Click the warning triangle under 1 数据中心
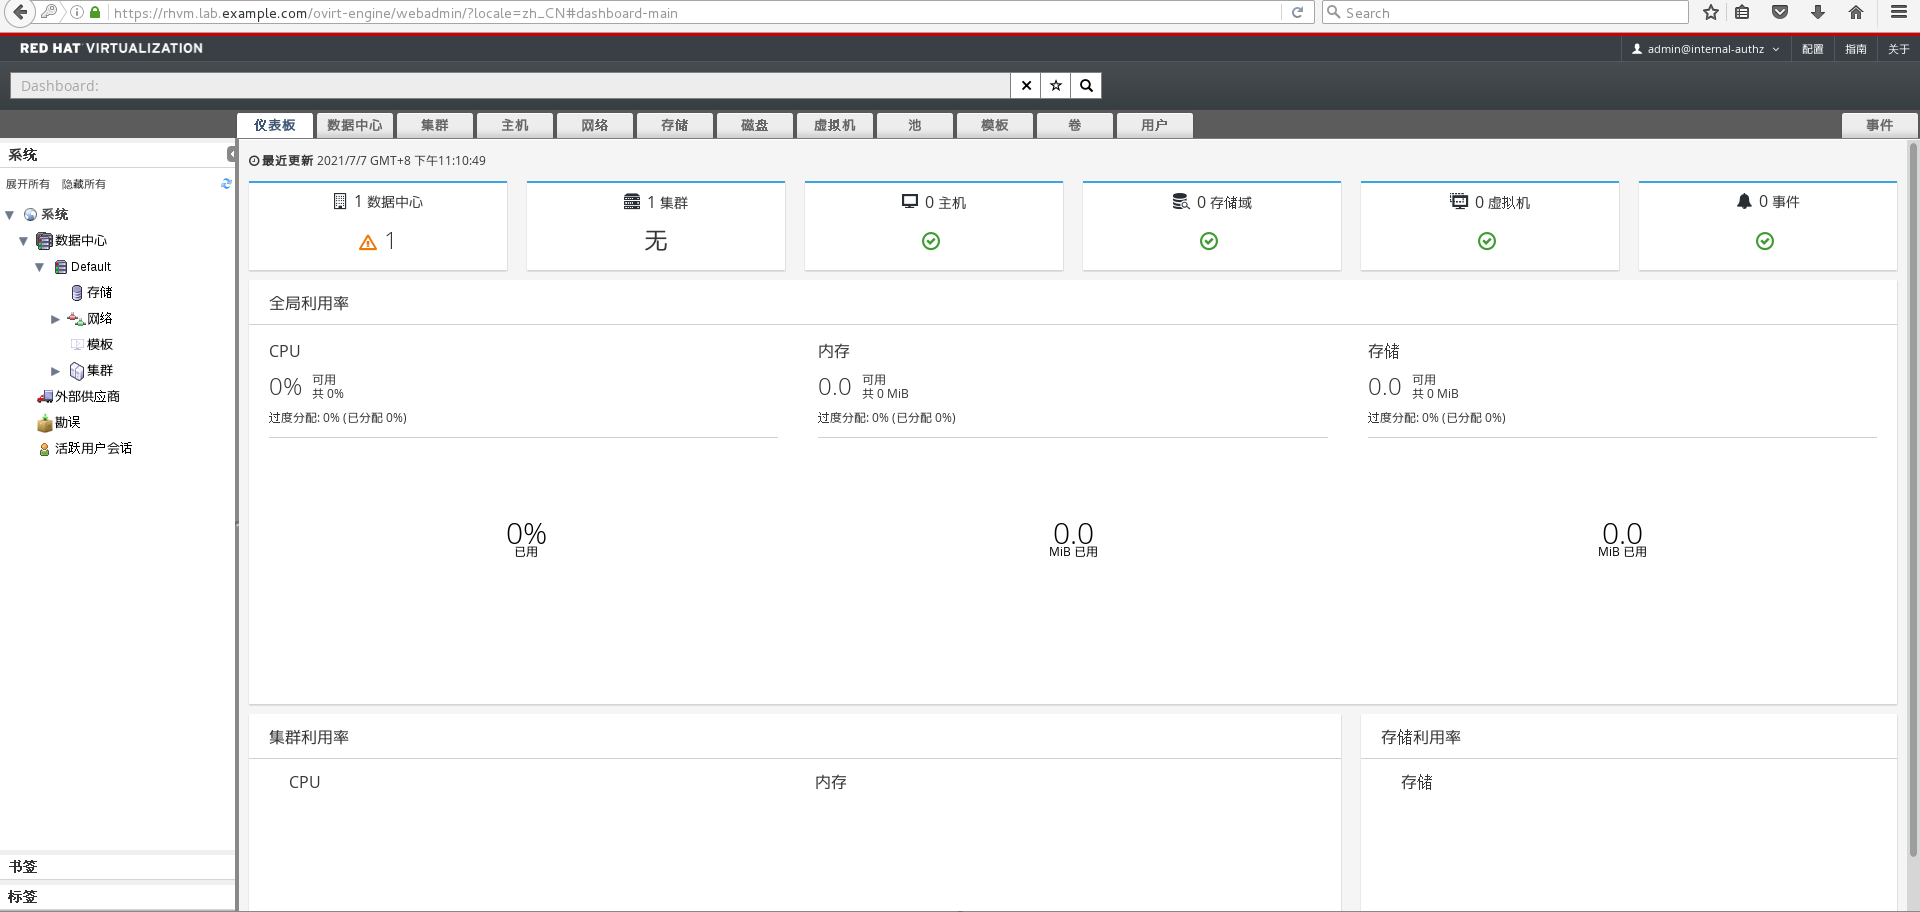 366,241
